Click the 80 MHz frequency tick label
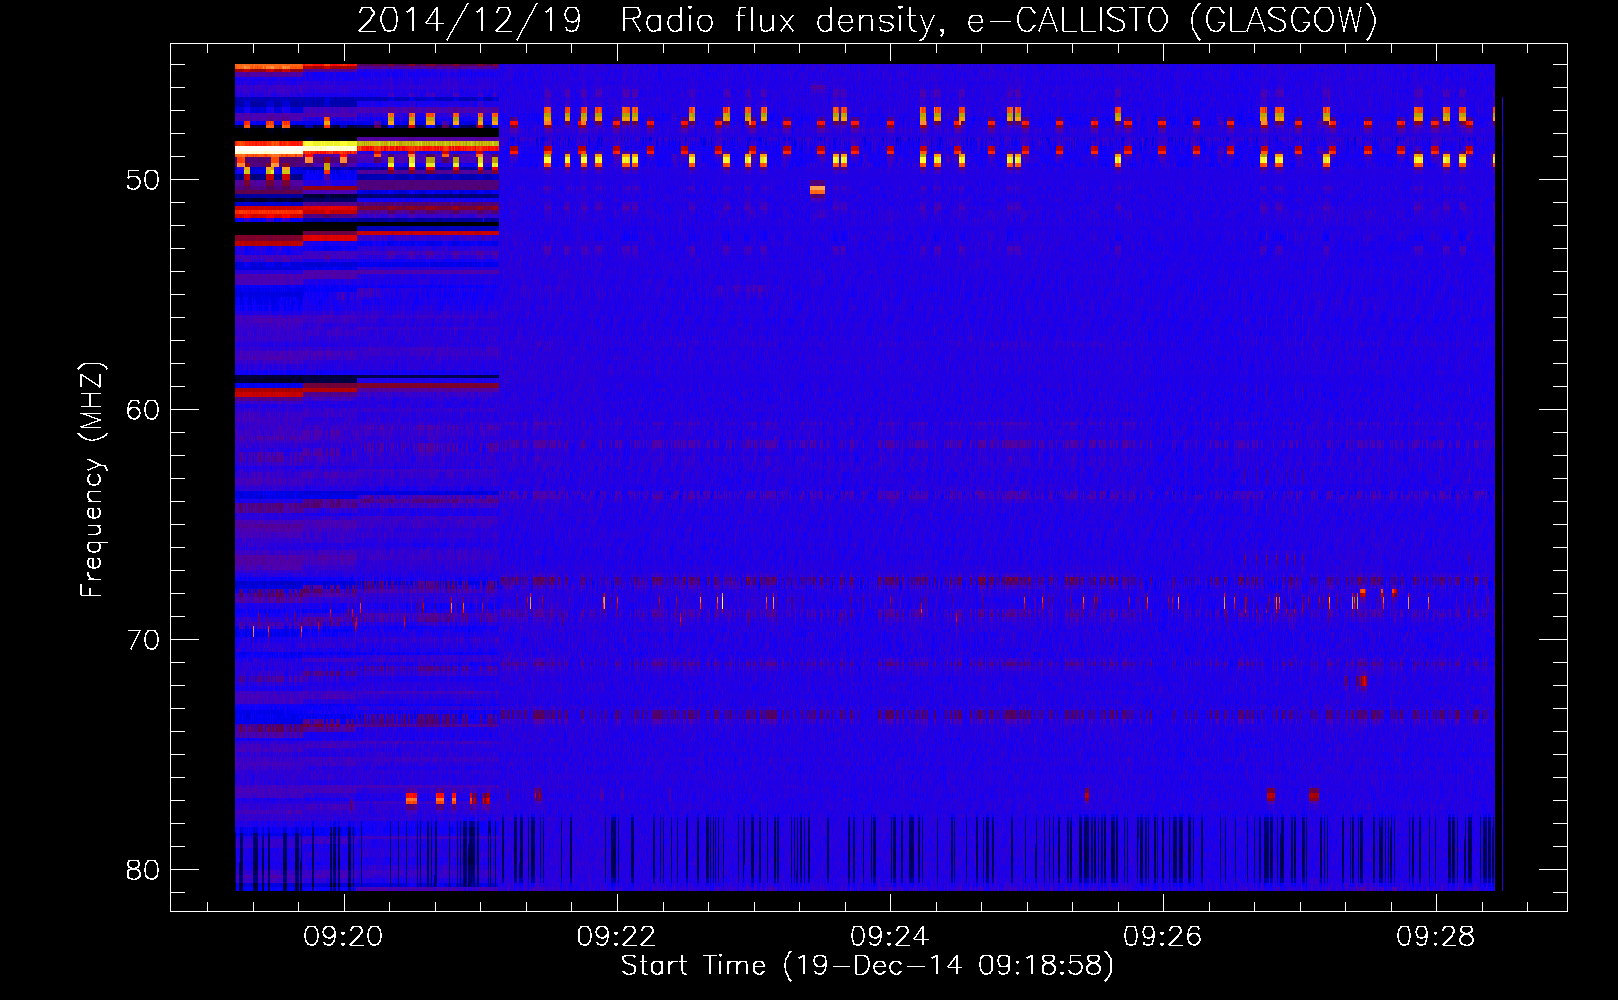The width and height of the screenshot is (1618, 1000). [x=143, y=870]
